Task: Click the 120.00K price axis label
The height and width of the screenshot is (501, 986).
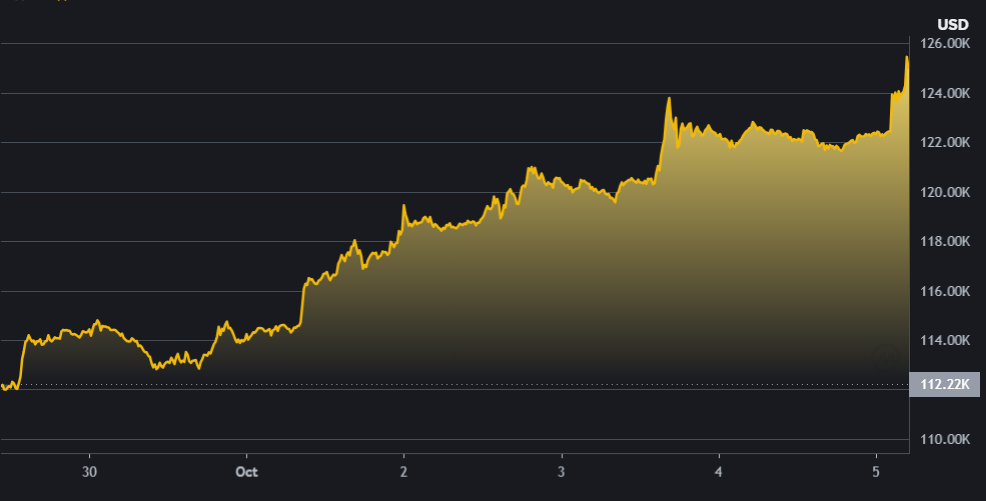Action: [944, 192]
